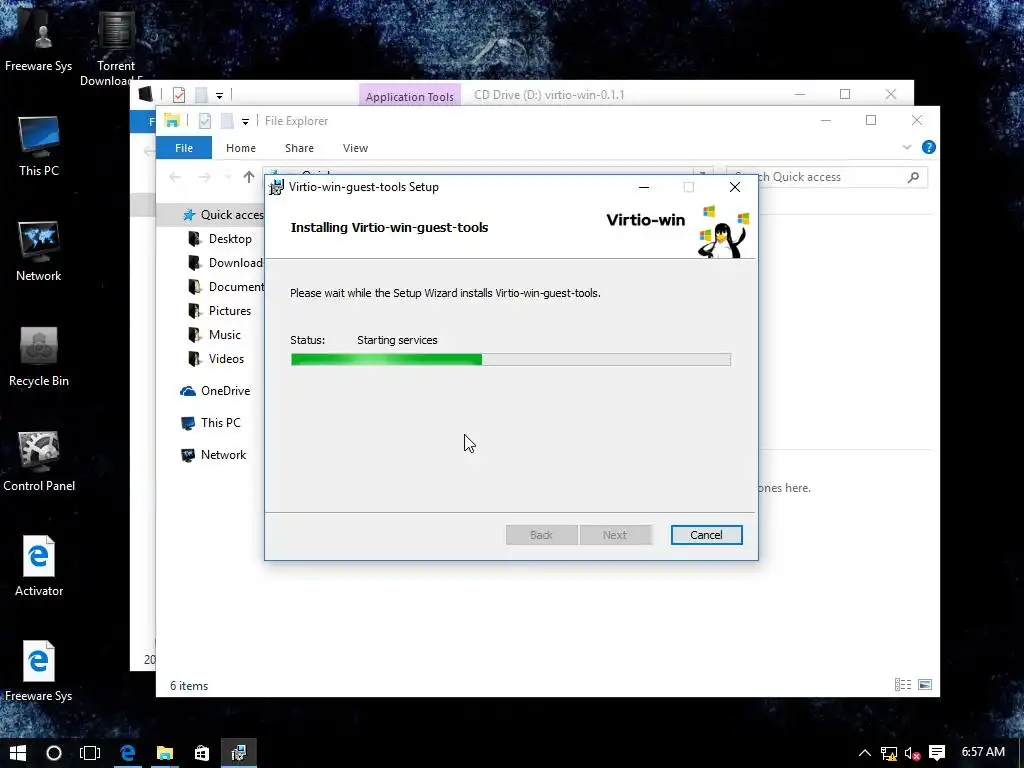This screenshot has width=1024, height=768.
Task: Click the Virtio setup window title icon
Action: (x=276, y=187)
